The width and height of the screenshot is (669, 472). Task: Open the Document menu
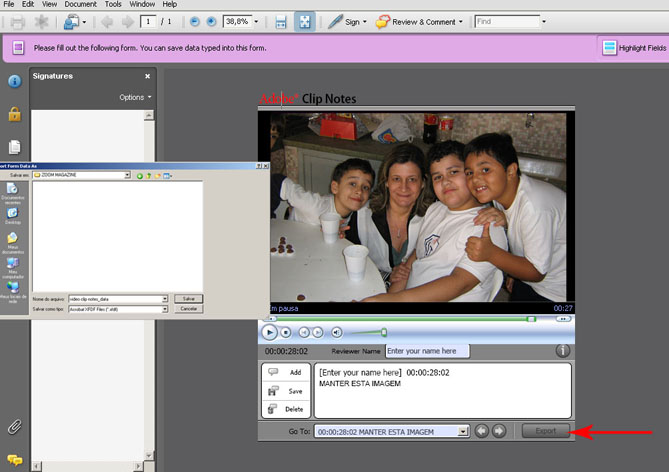click(x=81, y=5)
